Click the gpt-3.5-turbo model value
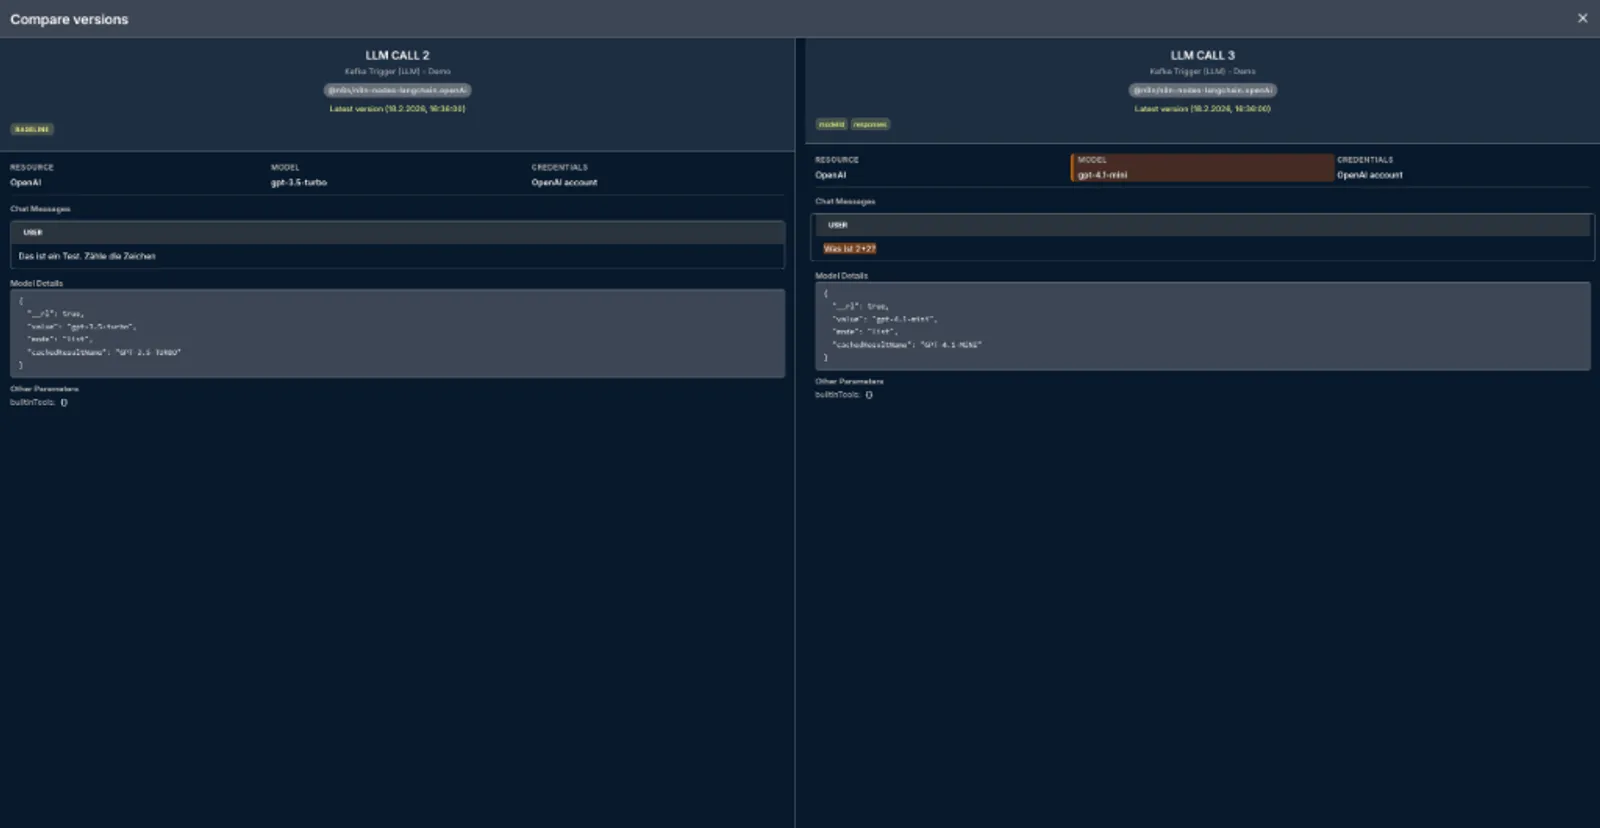1600x828 pixels. (x=298, y=183)
